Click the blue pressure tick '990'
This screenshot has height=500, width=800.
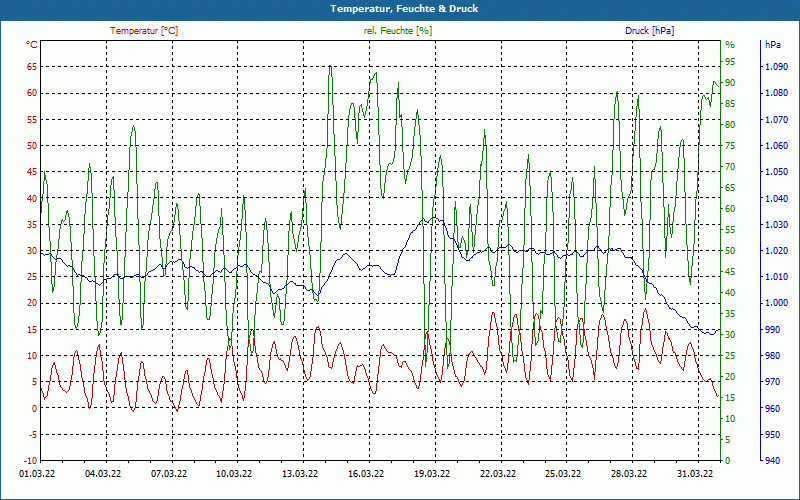772,329
